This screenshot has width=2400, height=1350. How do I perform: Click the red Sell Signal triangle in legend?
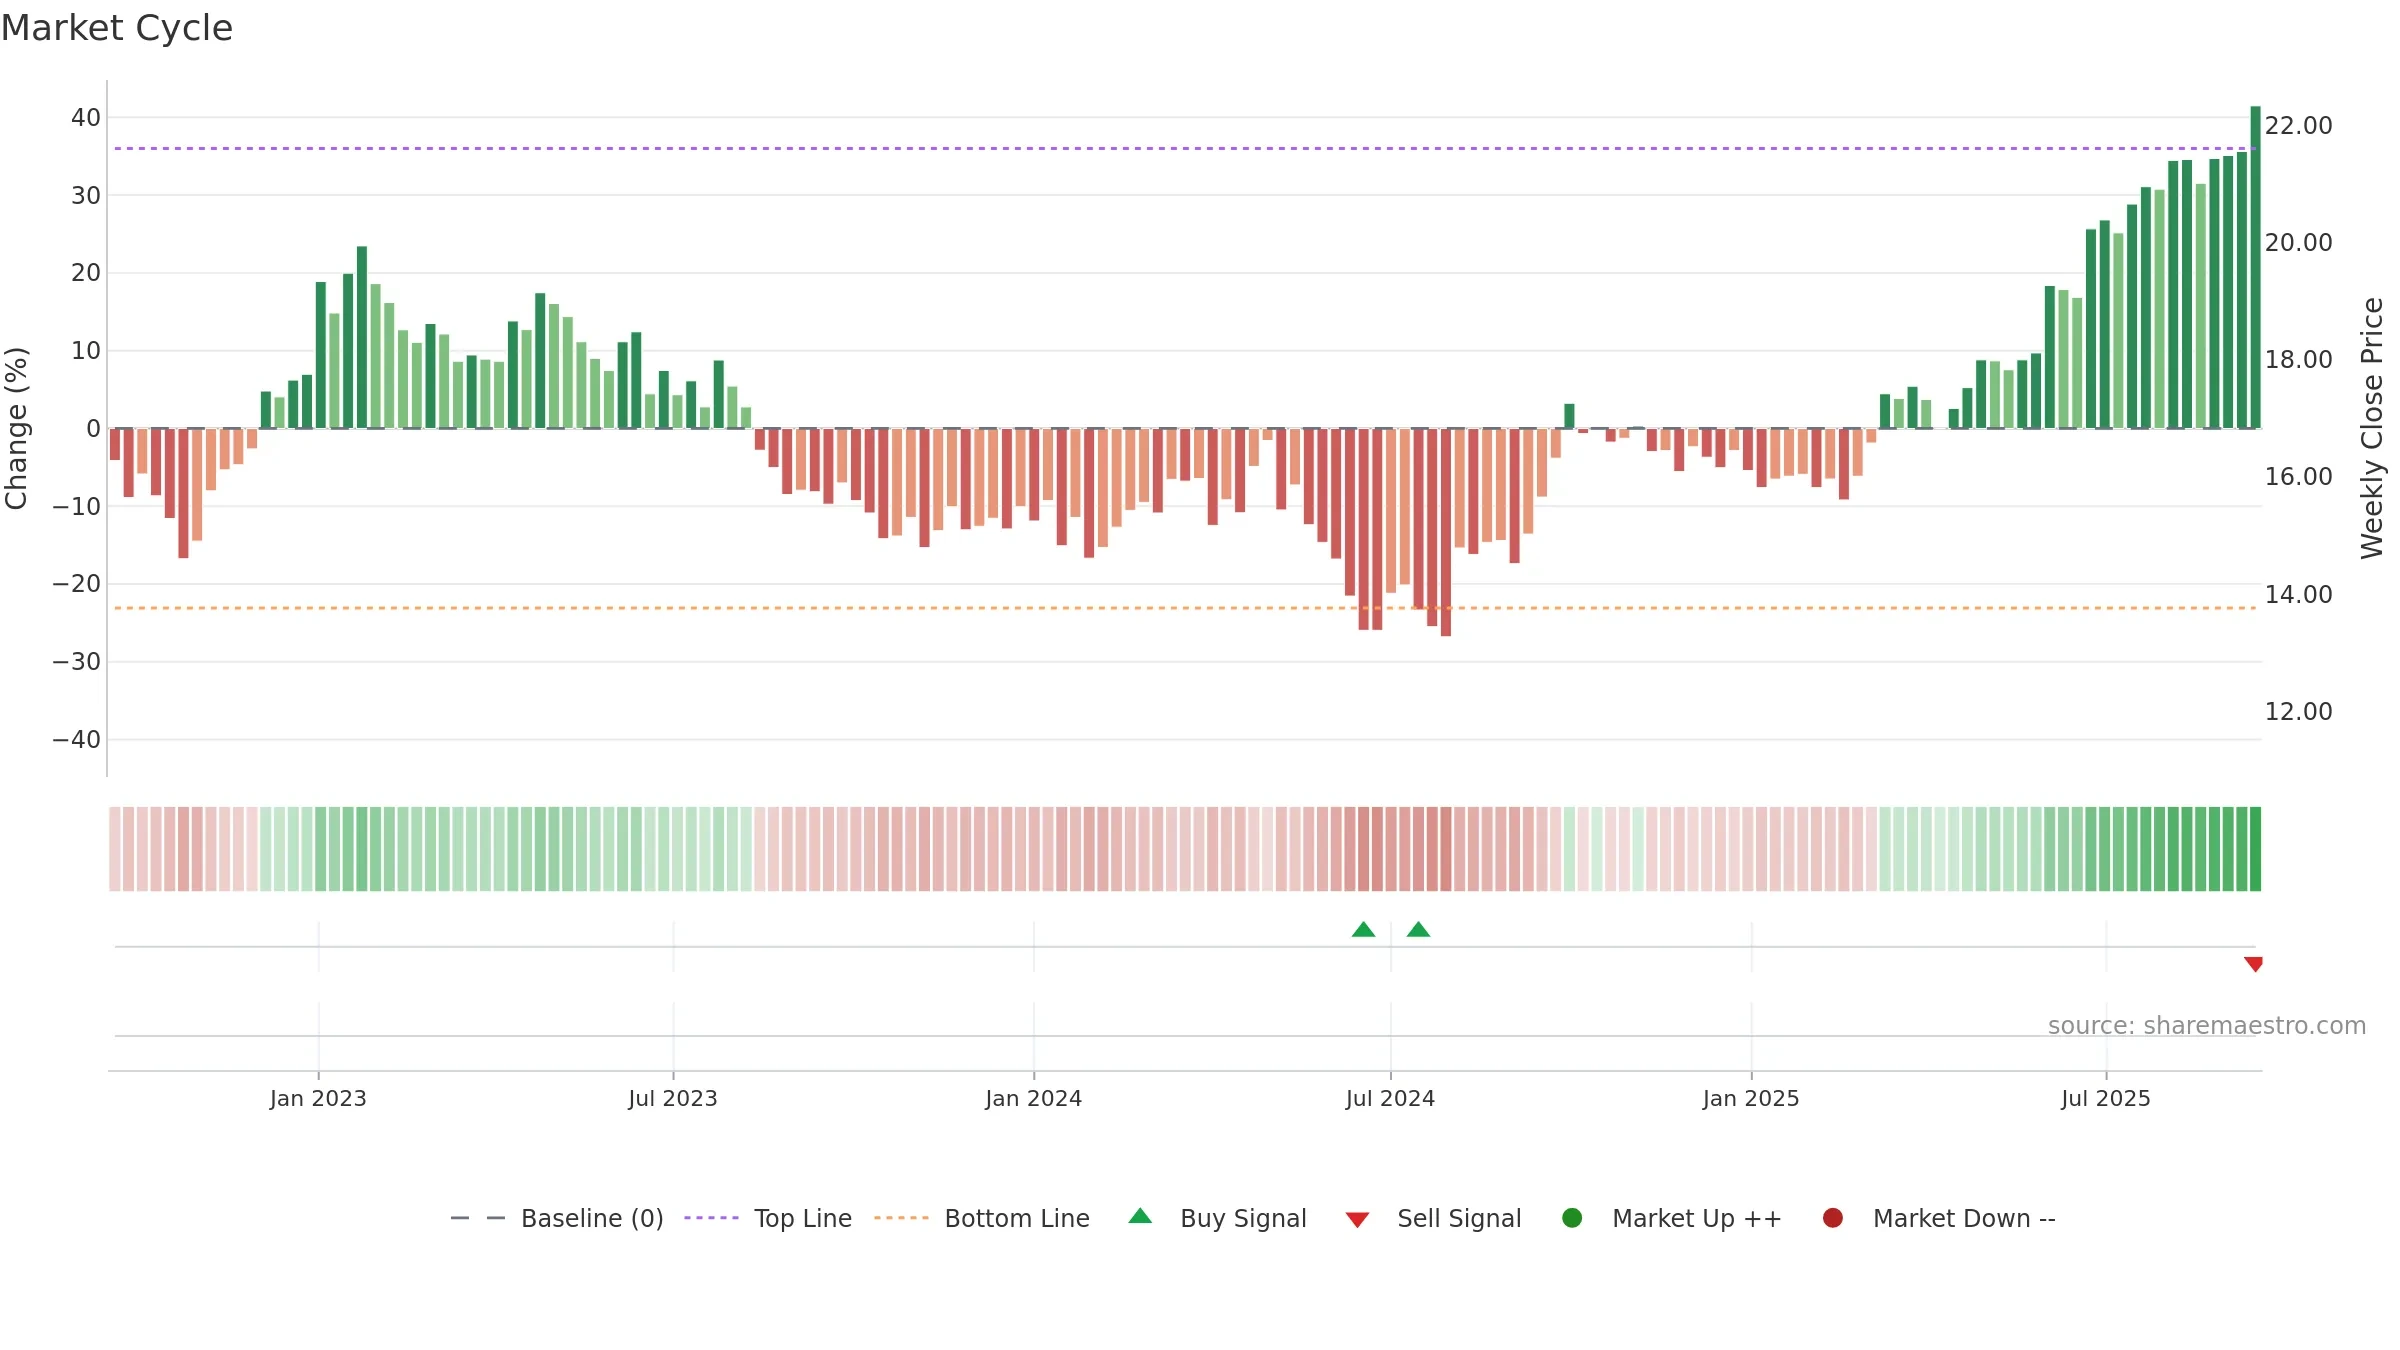coord(1357,1220)
